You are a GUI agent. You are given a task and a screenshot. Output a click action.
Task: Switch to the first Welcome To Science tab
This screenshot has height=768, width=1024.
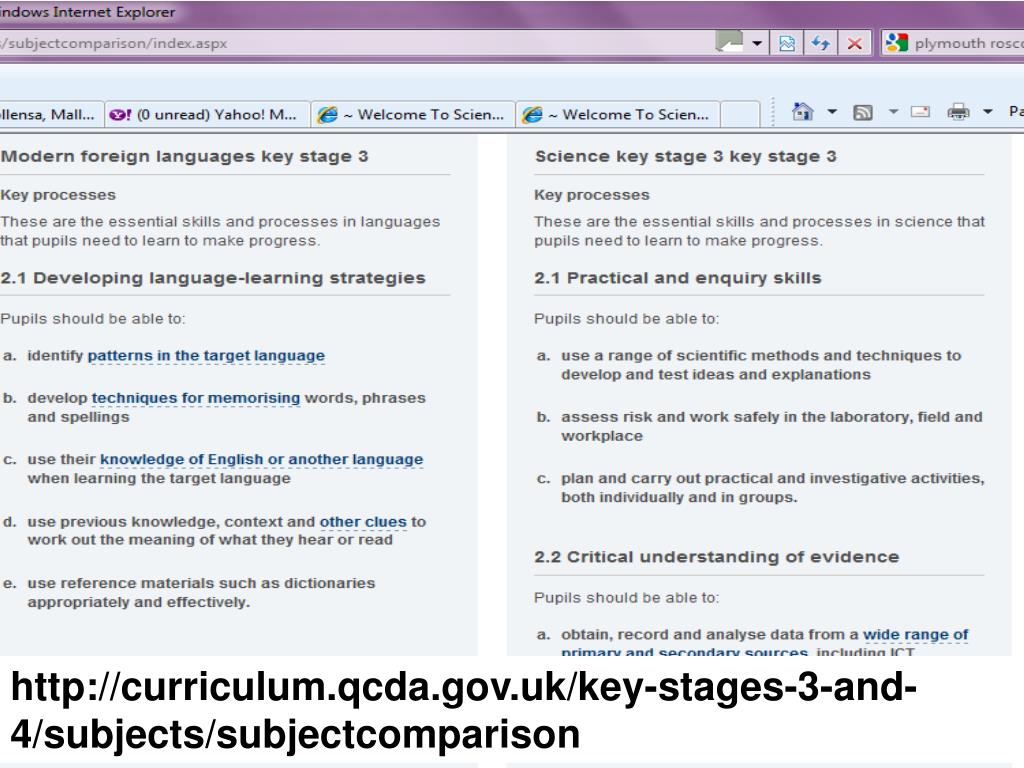point(413,115)
